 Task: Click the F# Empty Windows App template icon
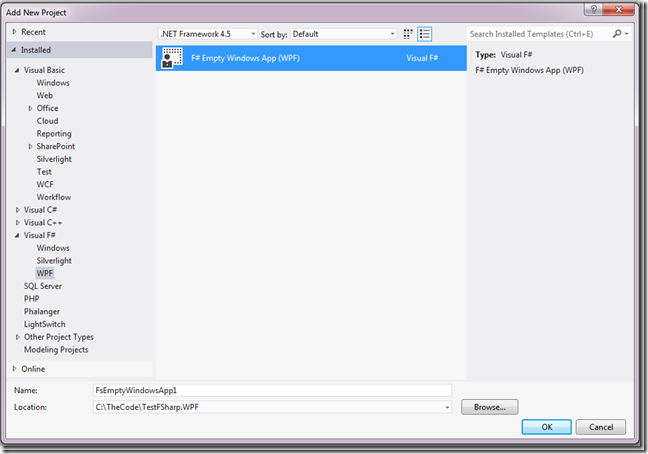(x=172, y=58)
